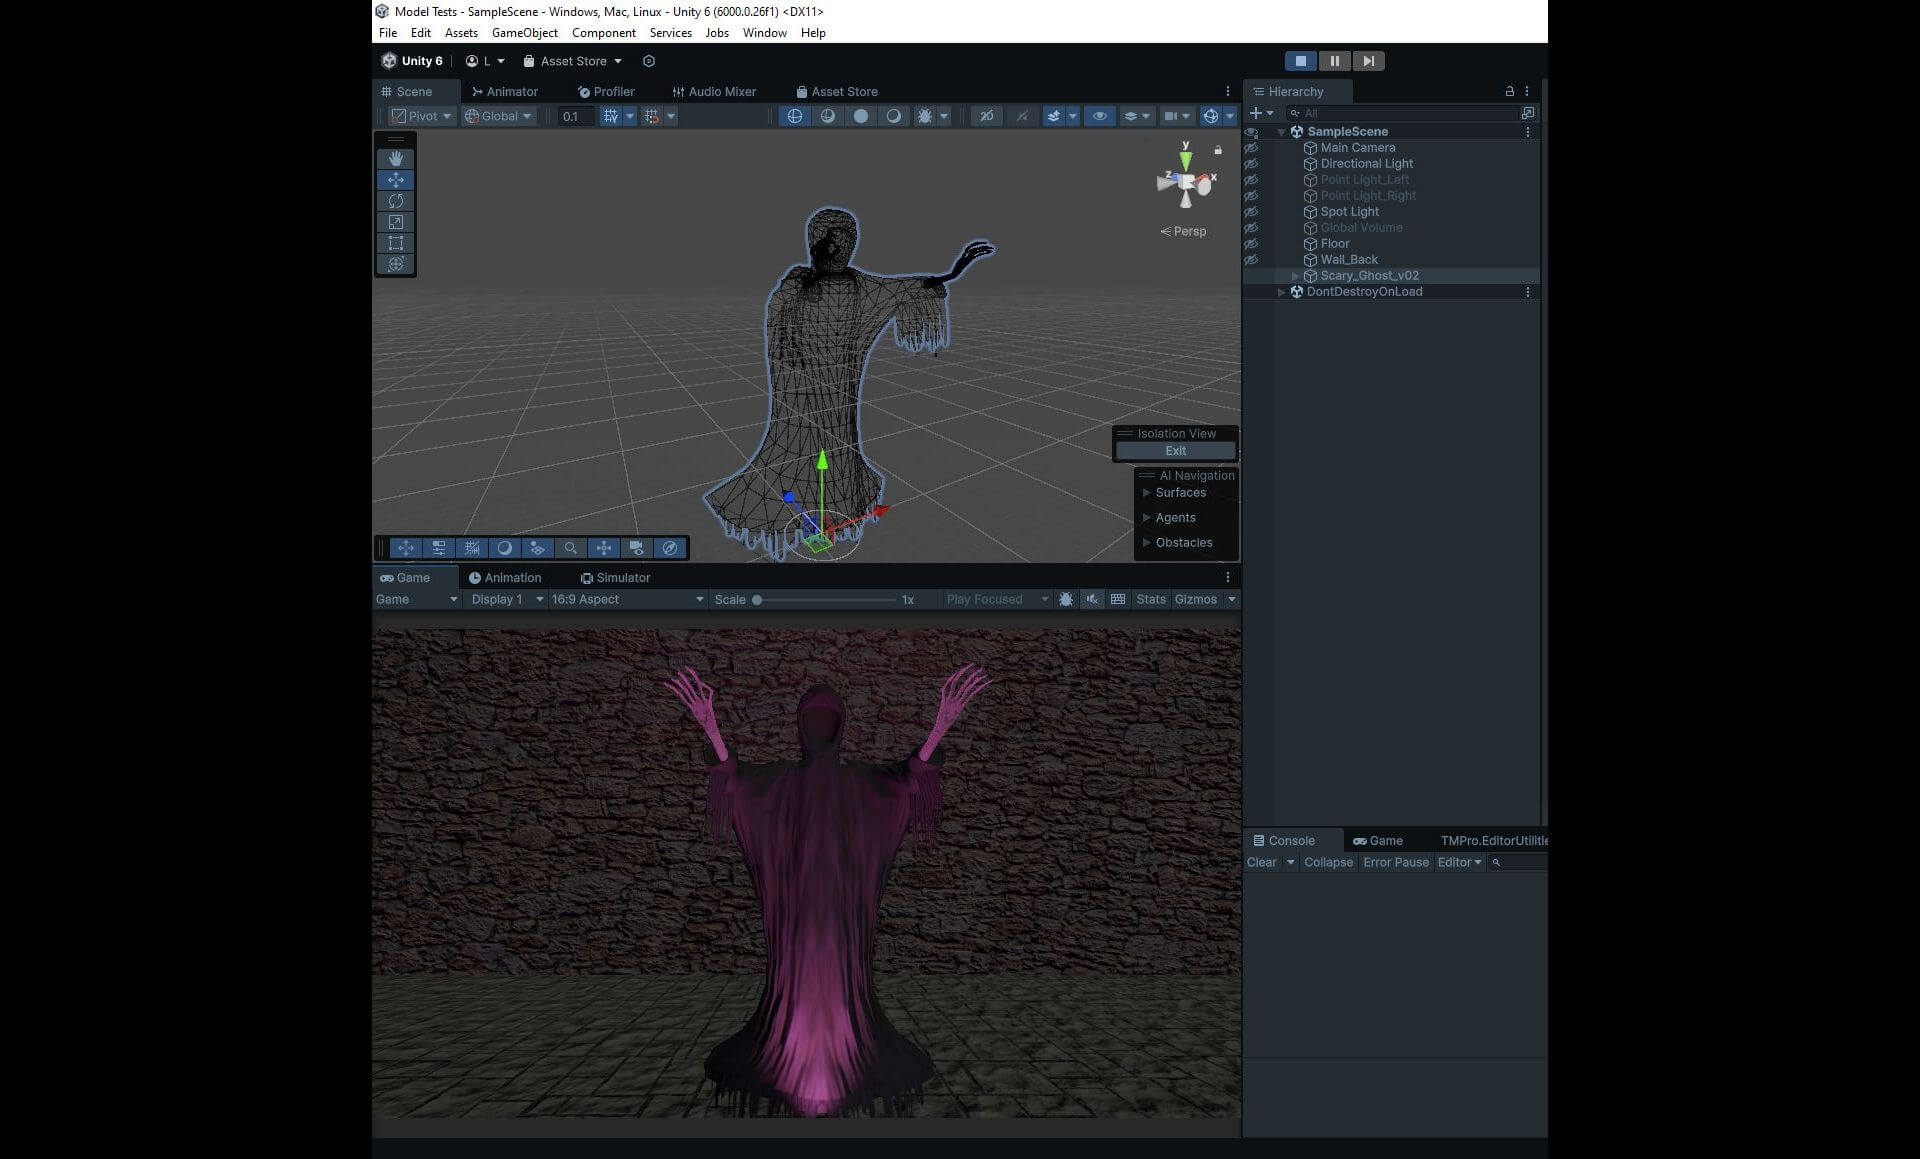
Task: Open Game view panel three-dot menu
Action: [x=1228, y=577]
